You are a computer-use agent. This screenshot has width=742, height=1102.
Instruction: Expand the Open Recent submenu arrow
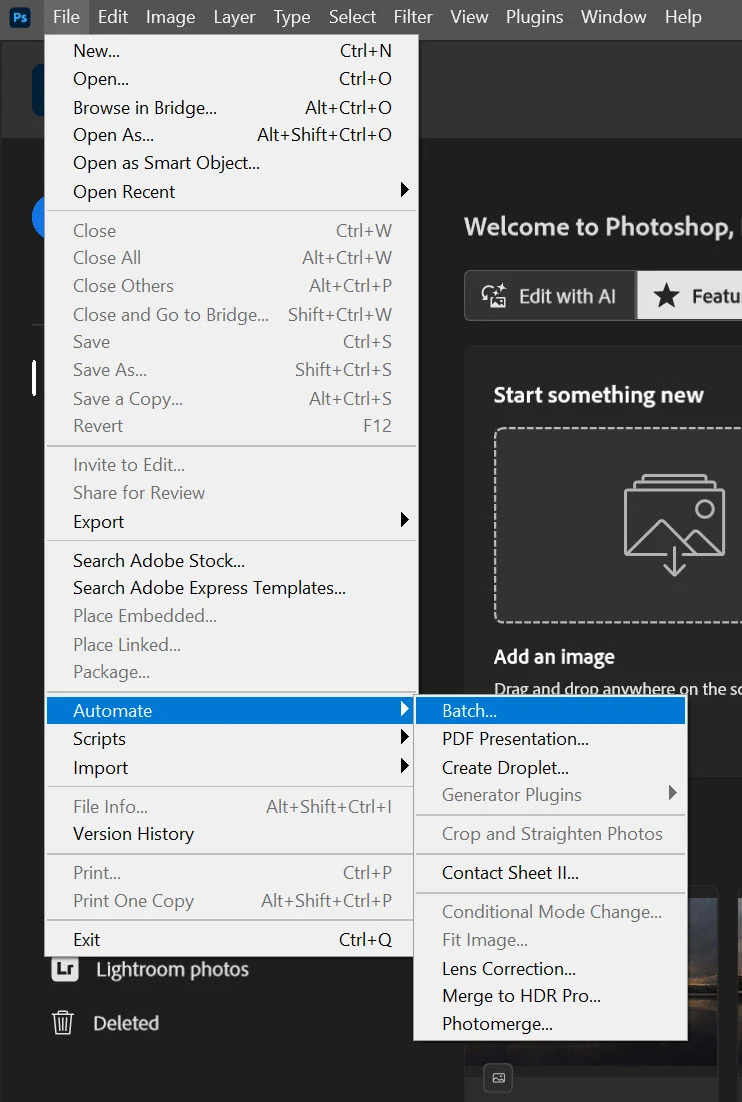pyautogui.click(x=404, y=190)
